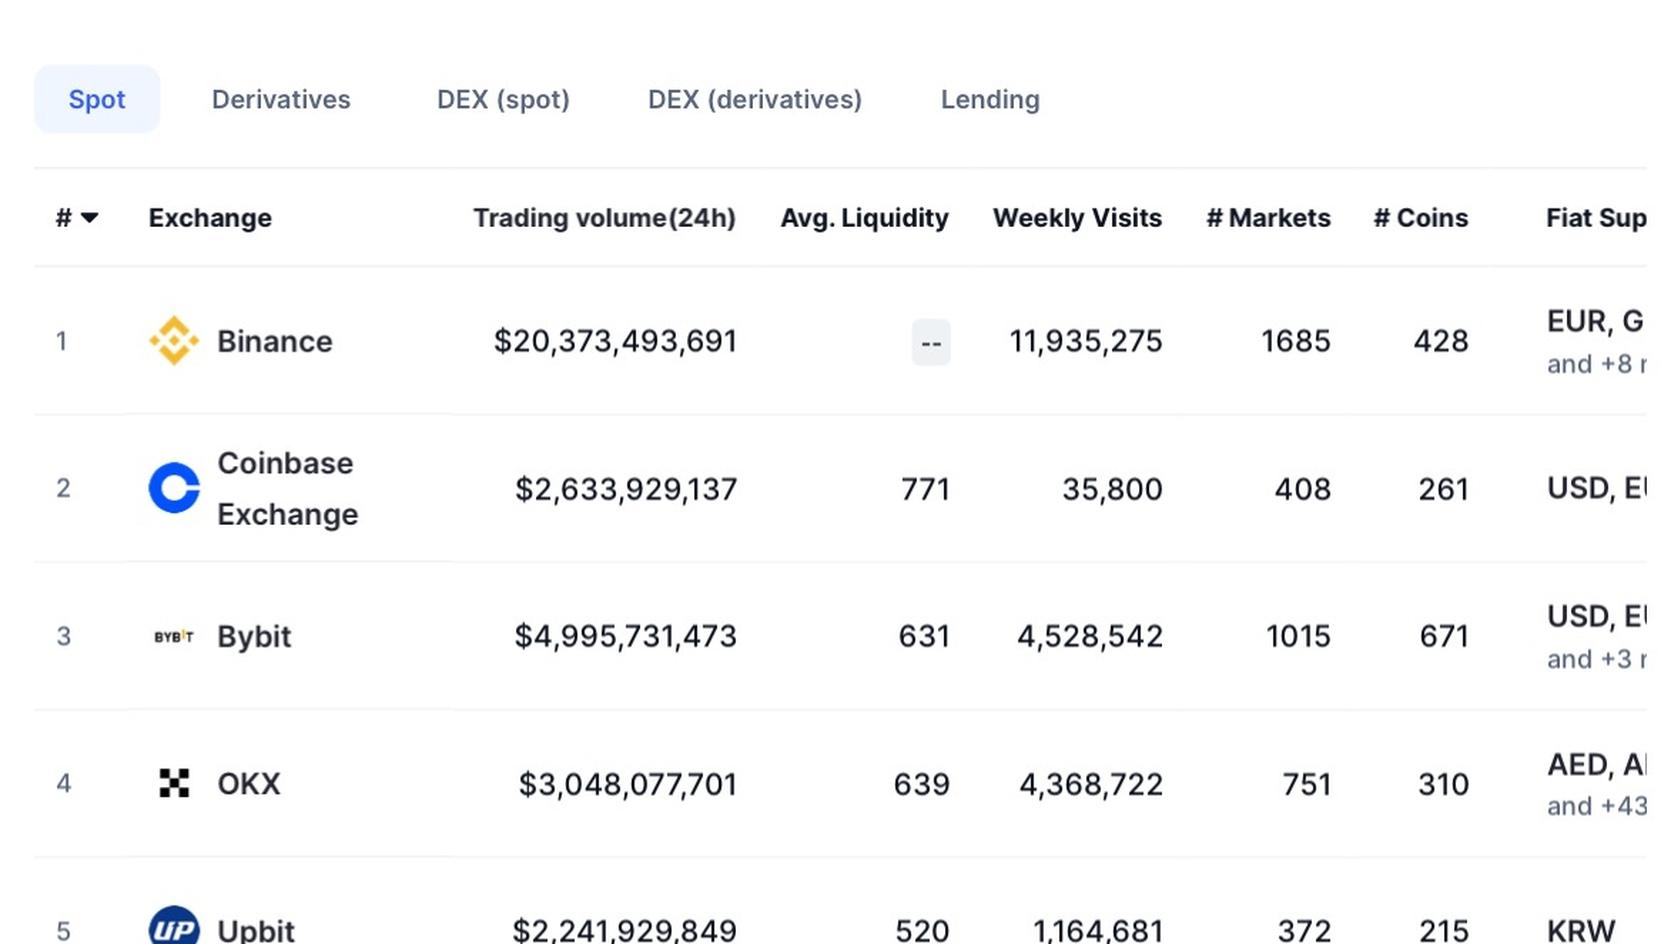Click Bybit markets count 1015
1680x944 pixels.
(1298, 636)
